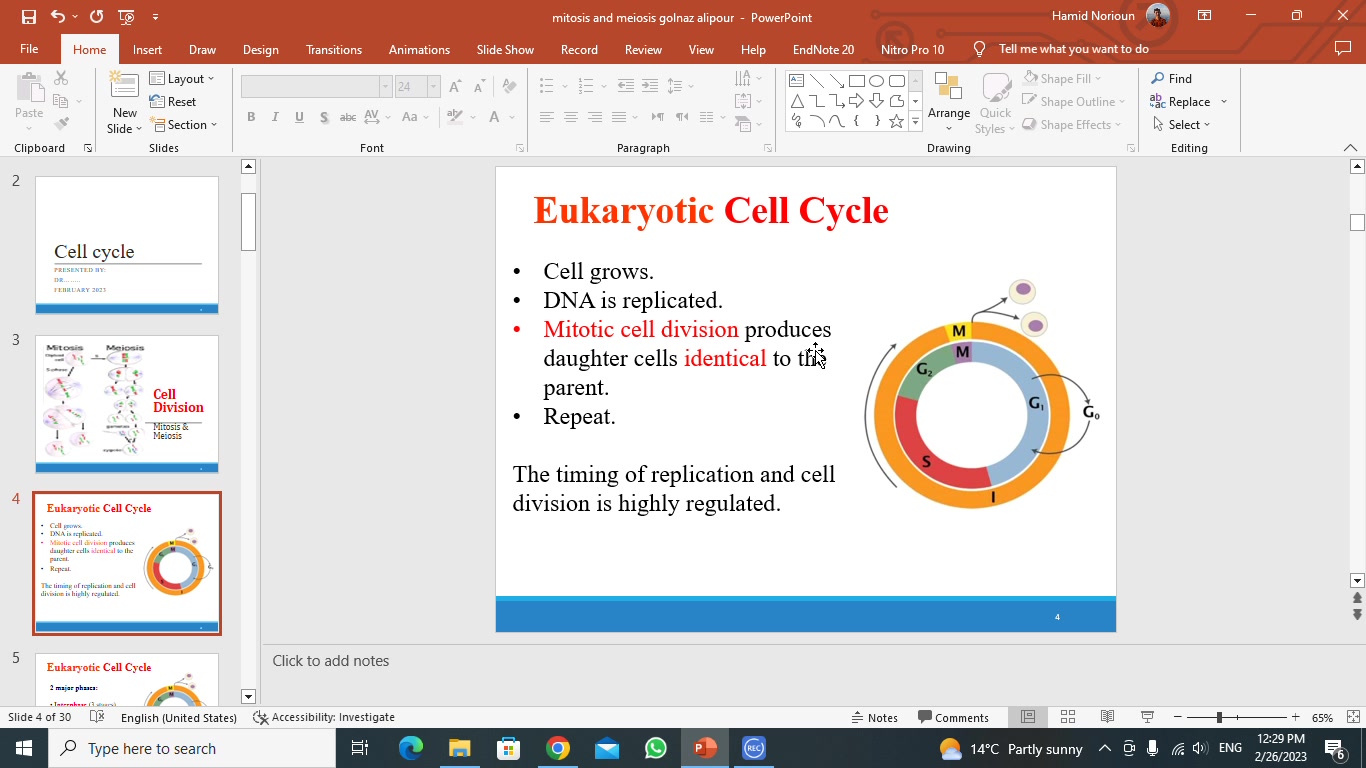Viewport: 1366px width, 768px height.
Task: Open Line Spacing dropdown
Action: click(x=680, y=87)
